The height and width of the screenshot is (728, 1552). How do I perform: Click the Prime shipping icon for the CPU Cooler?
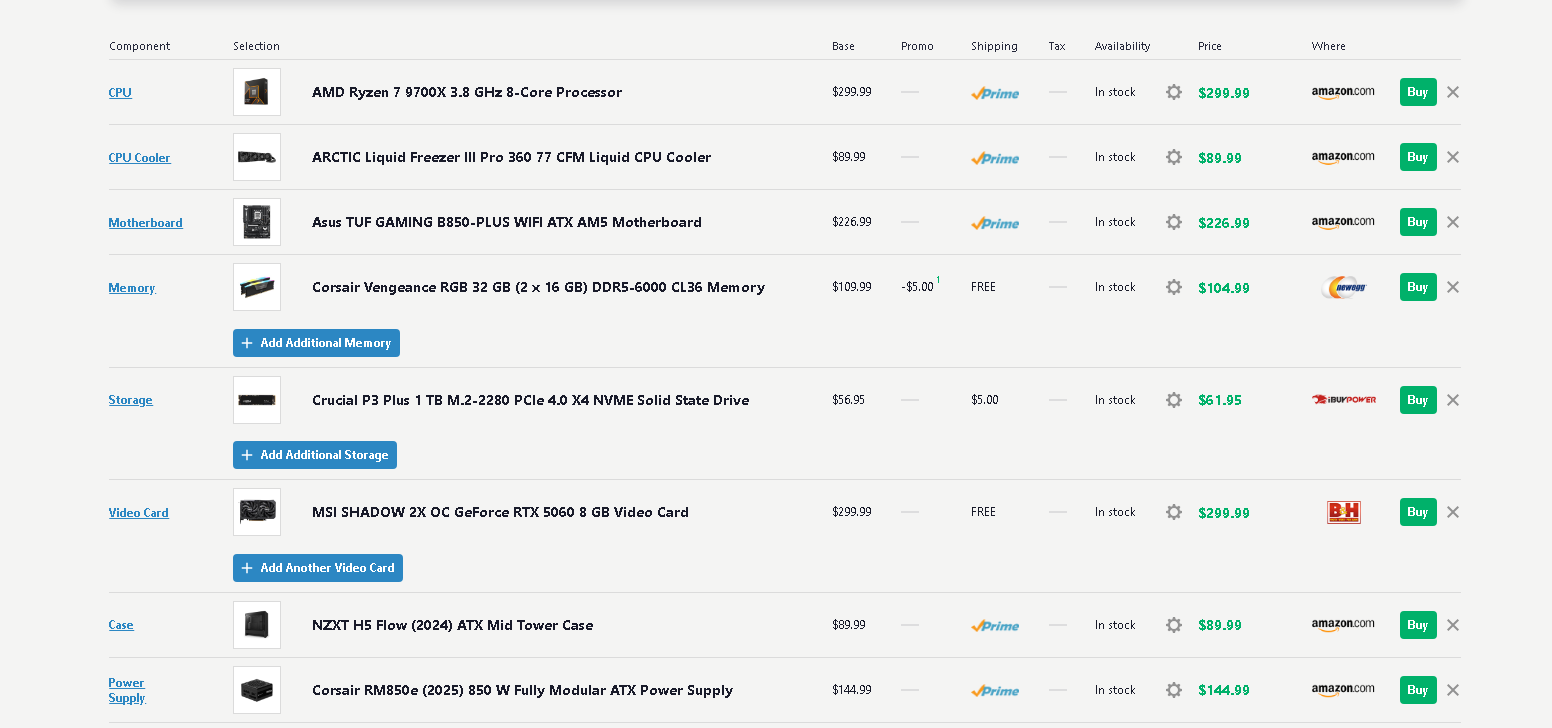[x=995, y=158]
